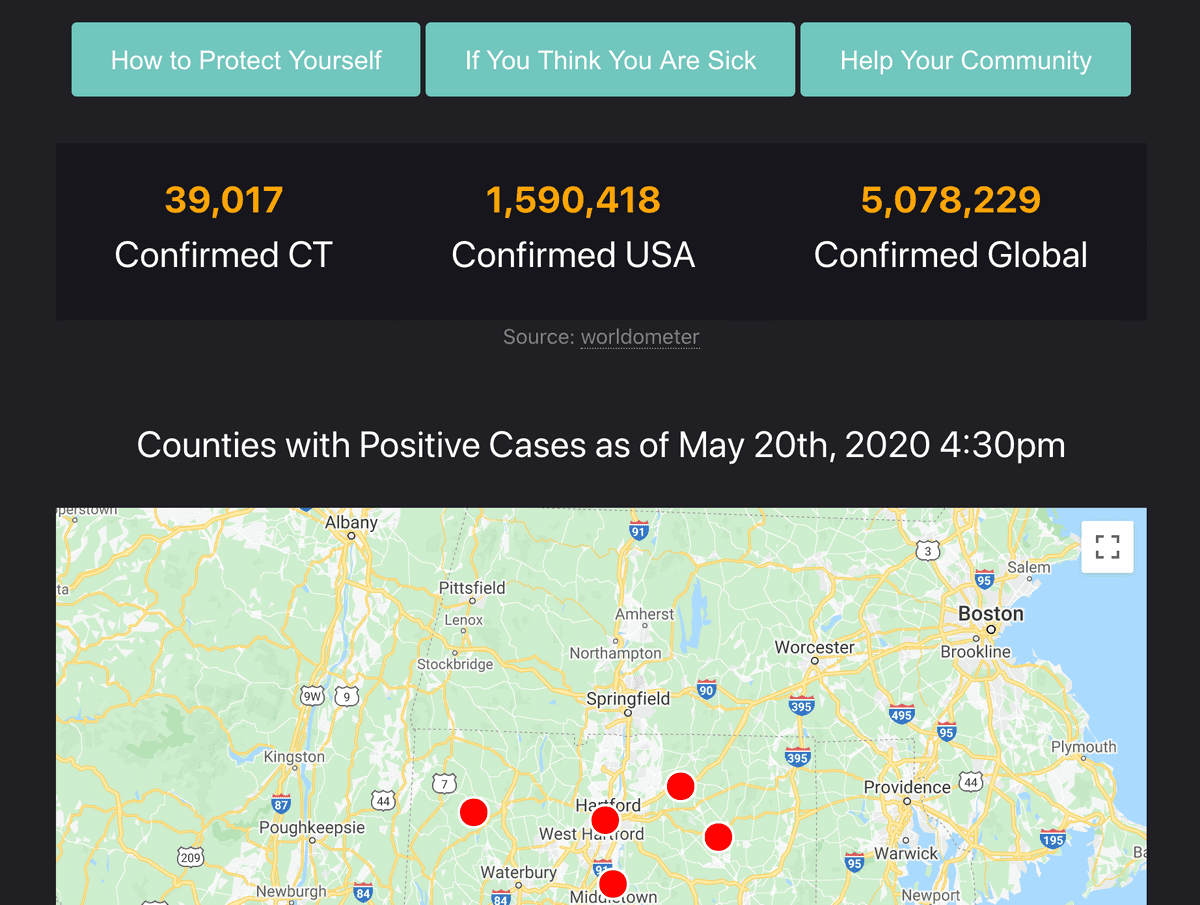Image resolution: width=1200 pixels, height=905 pixels.
Task: Open How to Protect Yourself page
Action: (246, 60)
